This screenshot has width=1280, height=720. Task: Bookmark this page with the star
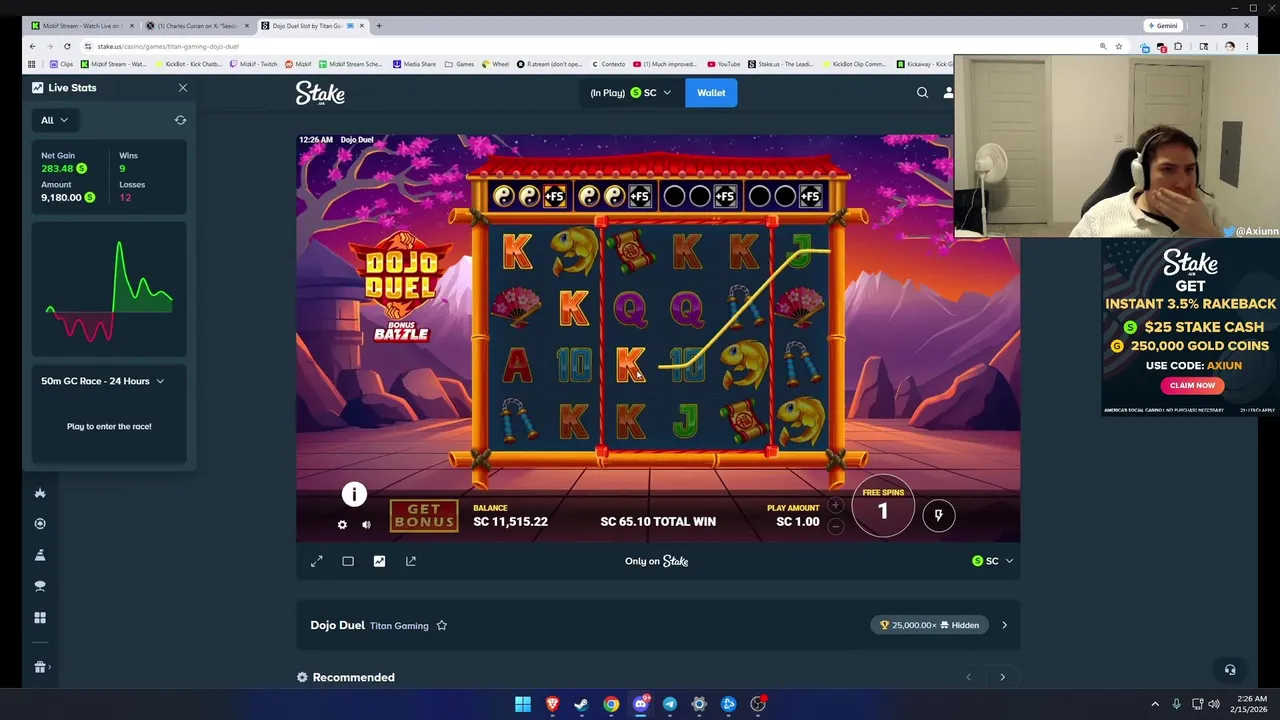click(x=1119, y=46)
